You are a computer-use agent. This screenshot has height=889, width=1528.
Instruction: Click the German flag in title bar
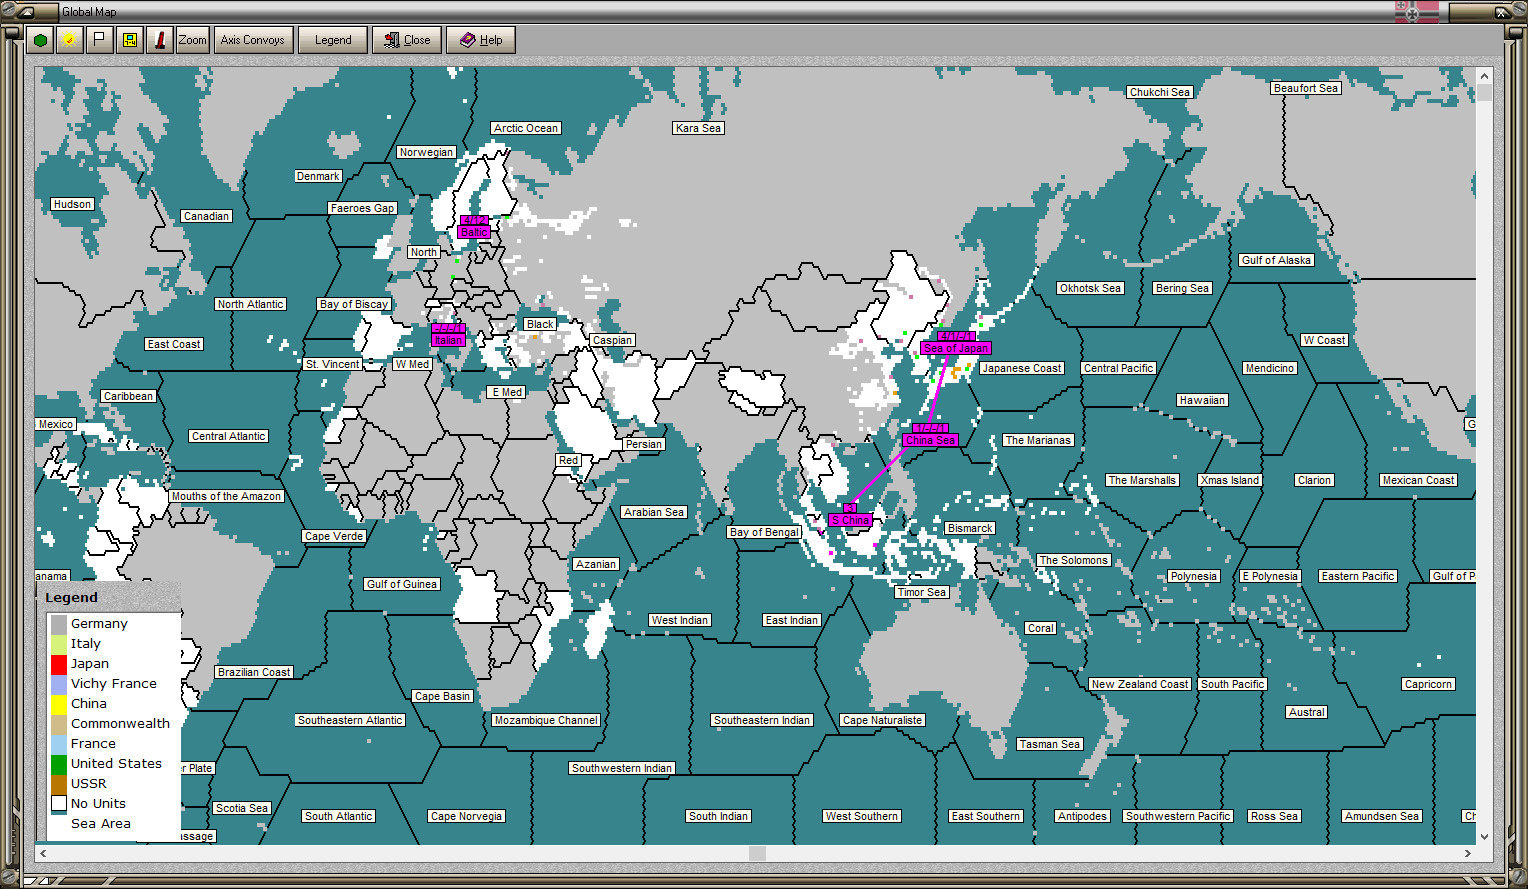(x=1417, y=12)
